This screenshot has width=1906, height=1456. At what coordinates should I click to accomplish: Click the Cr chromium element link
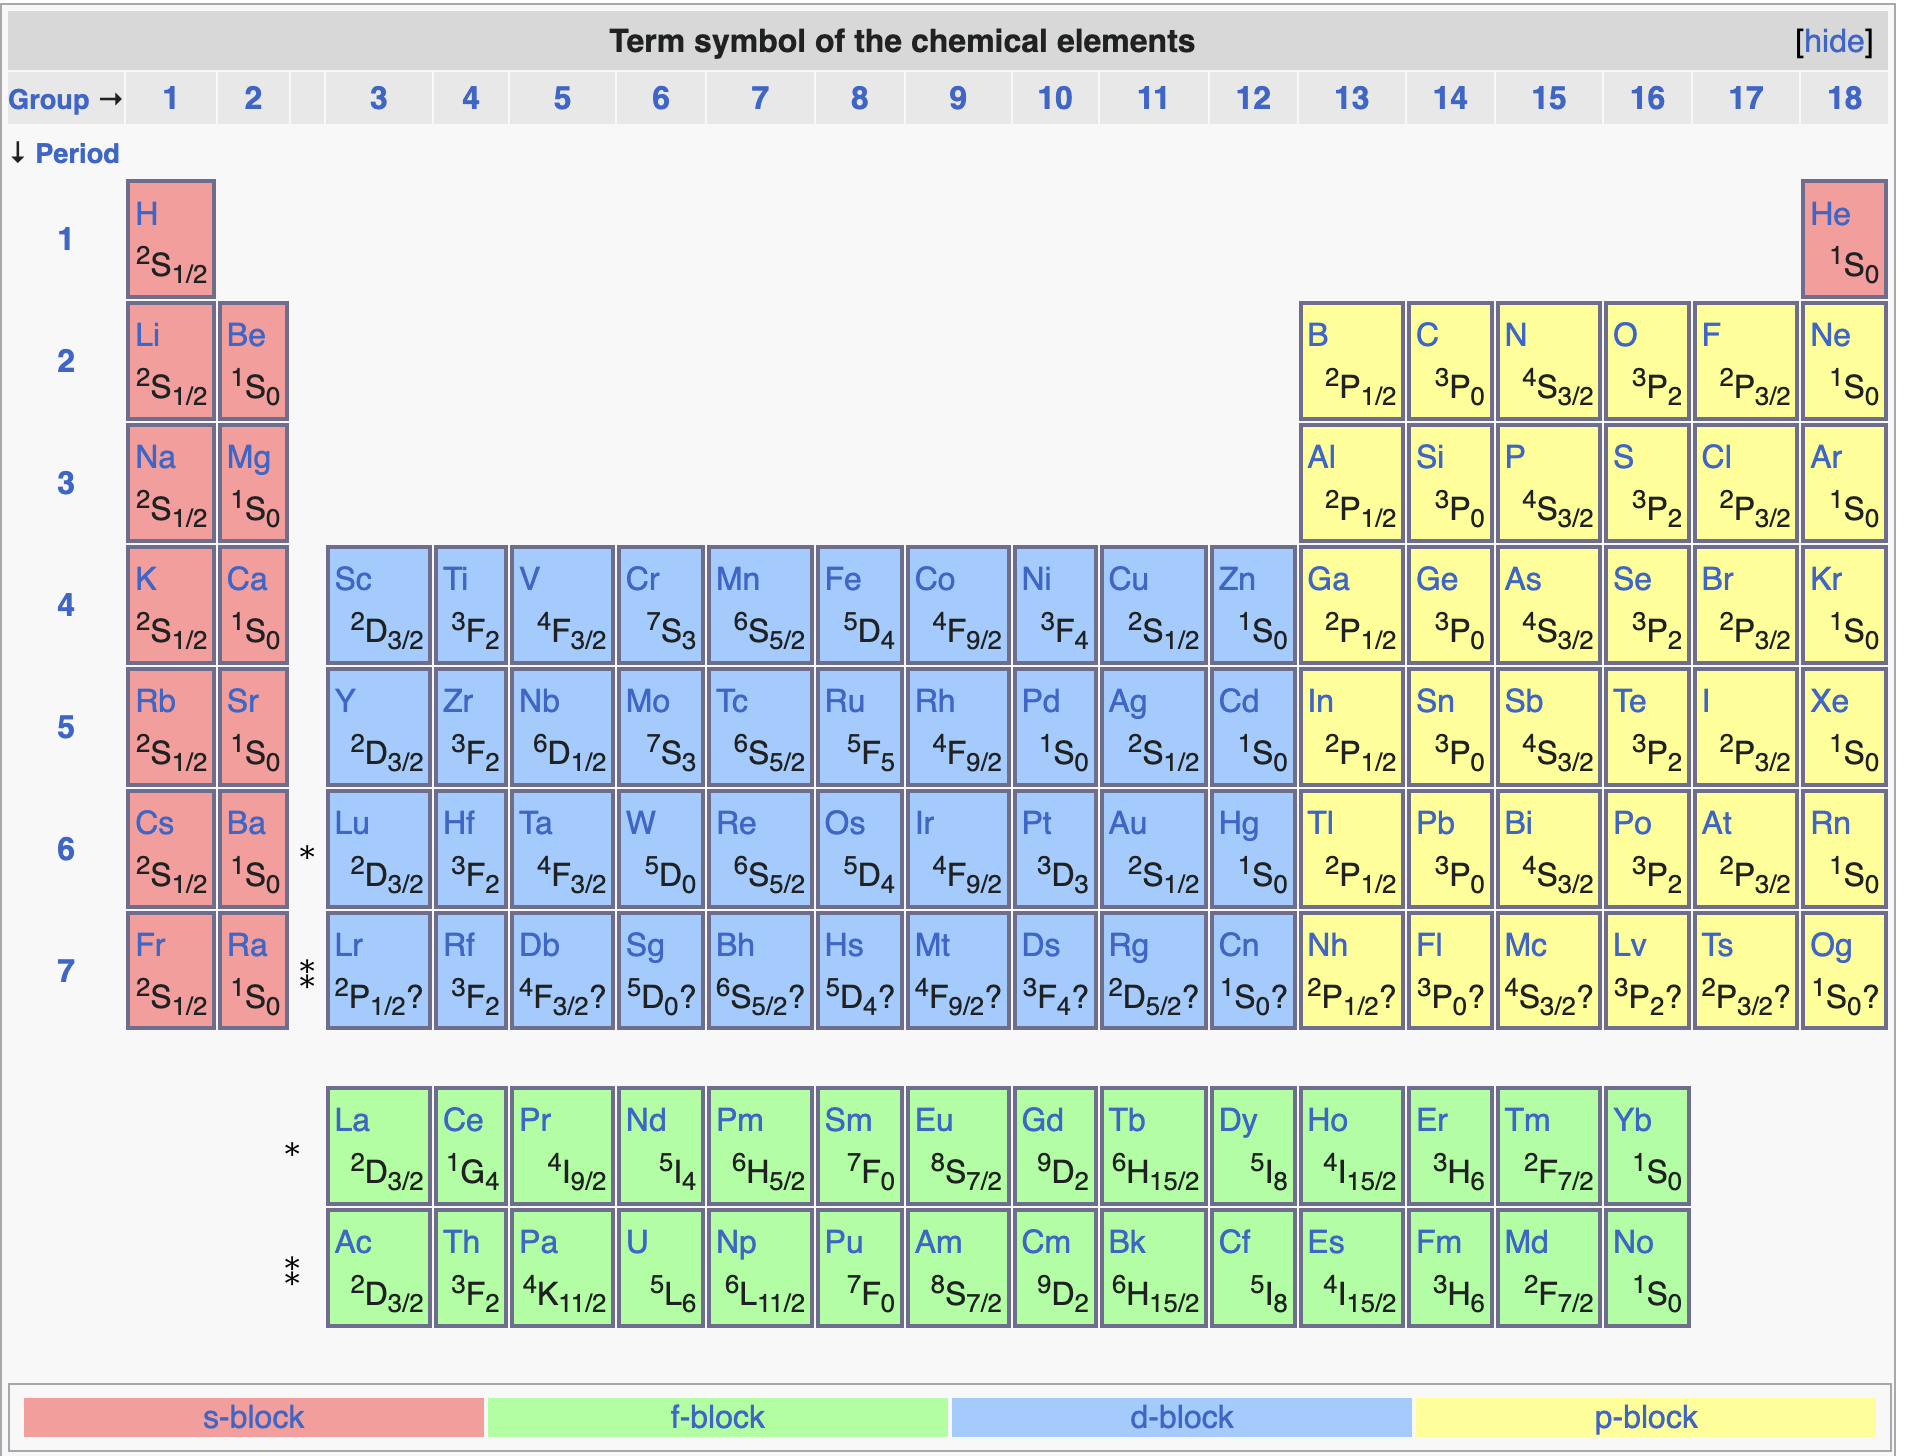(643, 579)
